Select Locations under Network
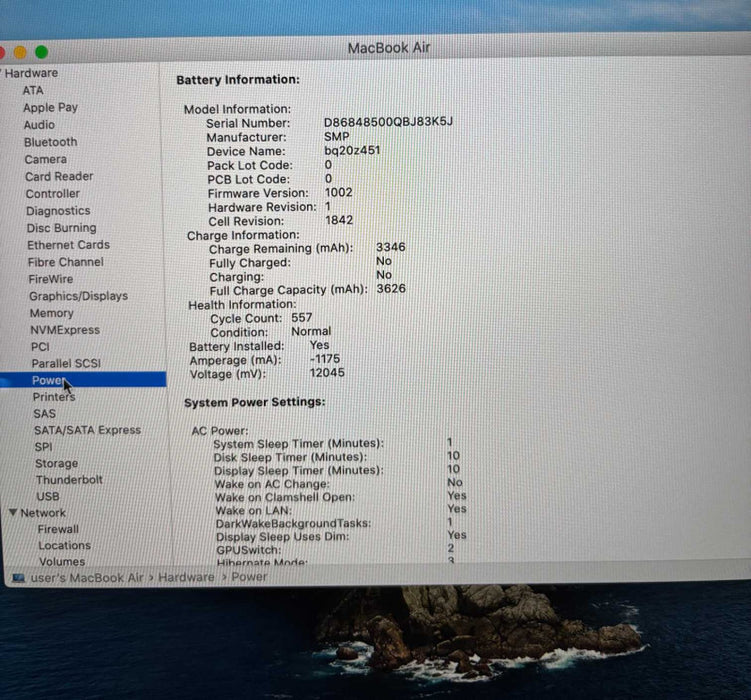 (65, 545)
